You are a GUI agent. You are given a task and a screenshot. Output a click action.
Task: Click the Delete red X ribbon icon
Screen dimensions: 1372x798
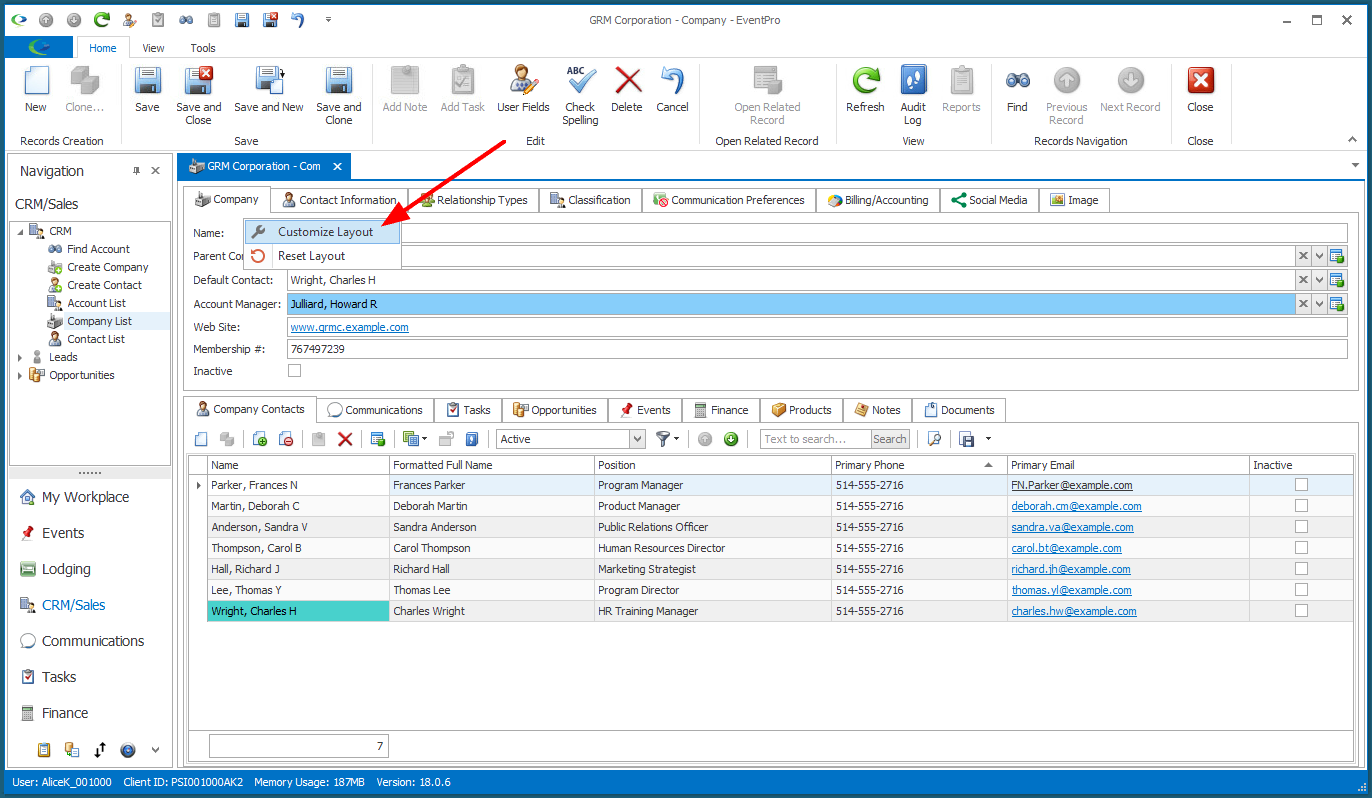pyautogui.click(x=627, y=81)
